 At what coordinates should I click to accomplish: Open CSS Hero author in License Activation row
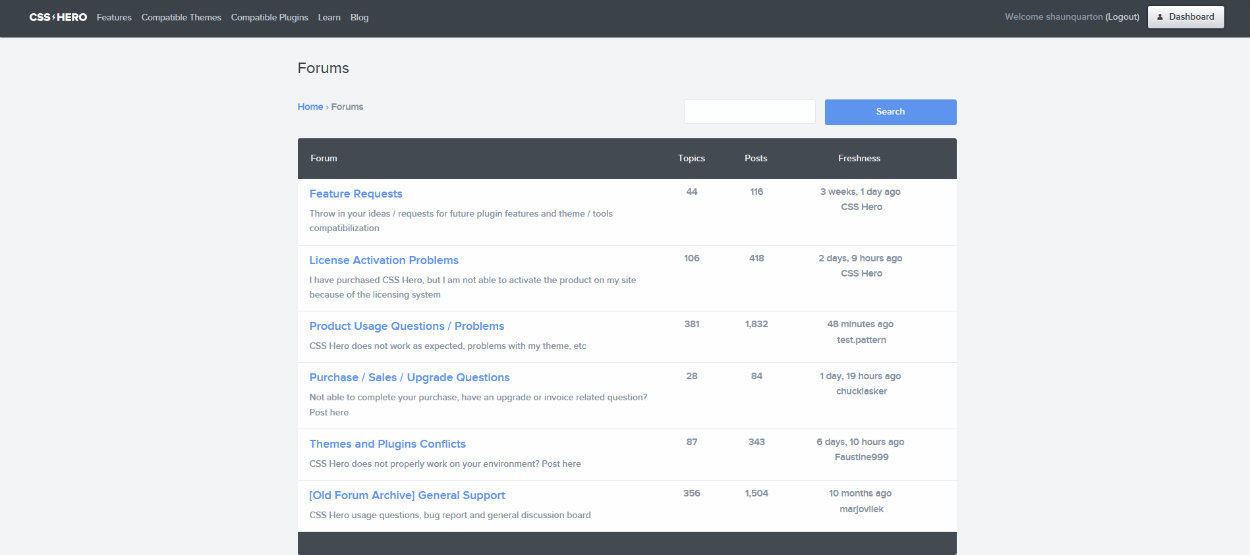coord(861,273)
